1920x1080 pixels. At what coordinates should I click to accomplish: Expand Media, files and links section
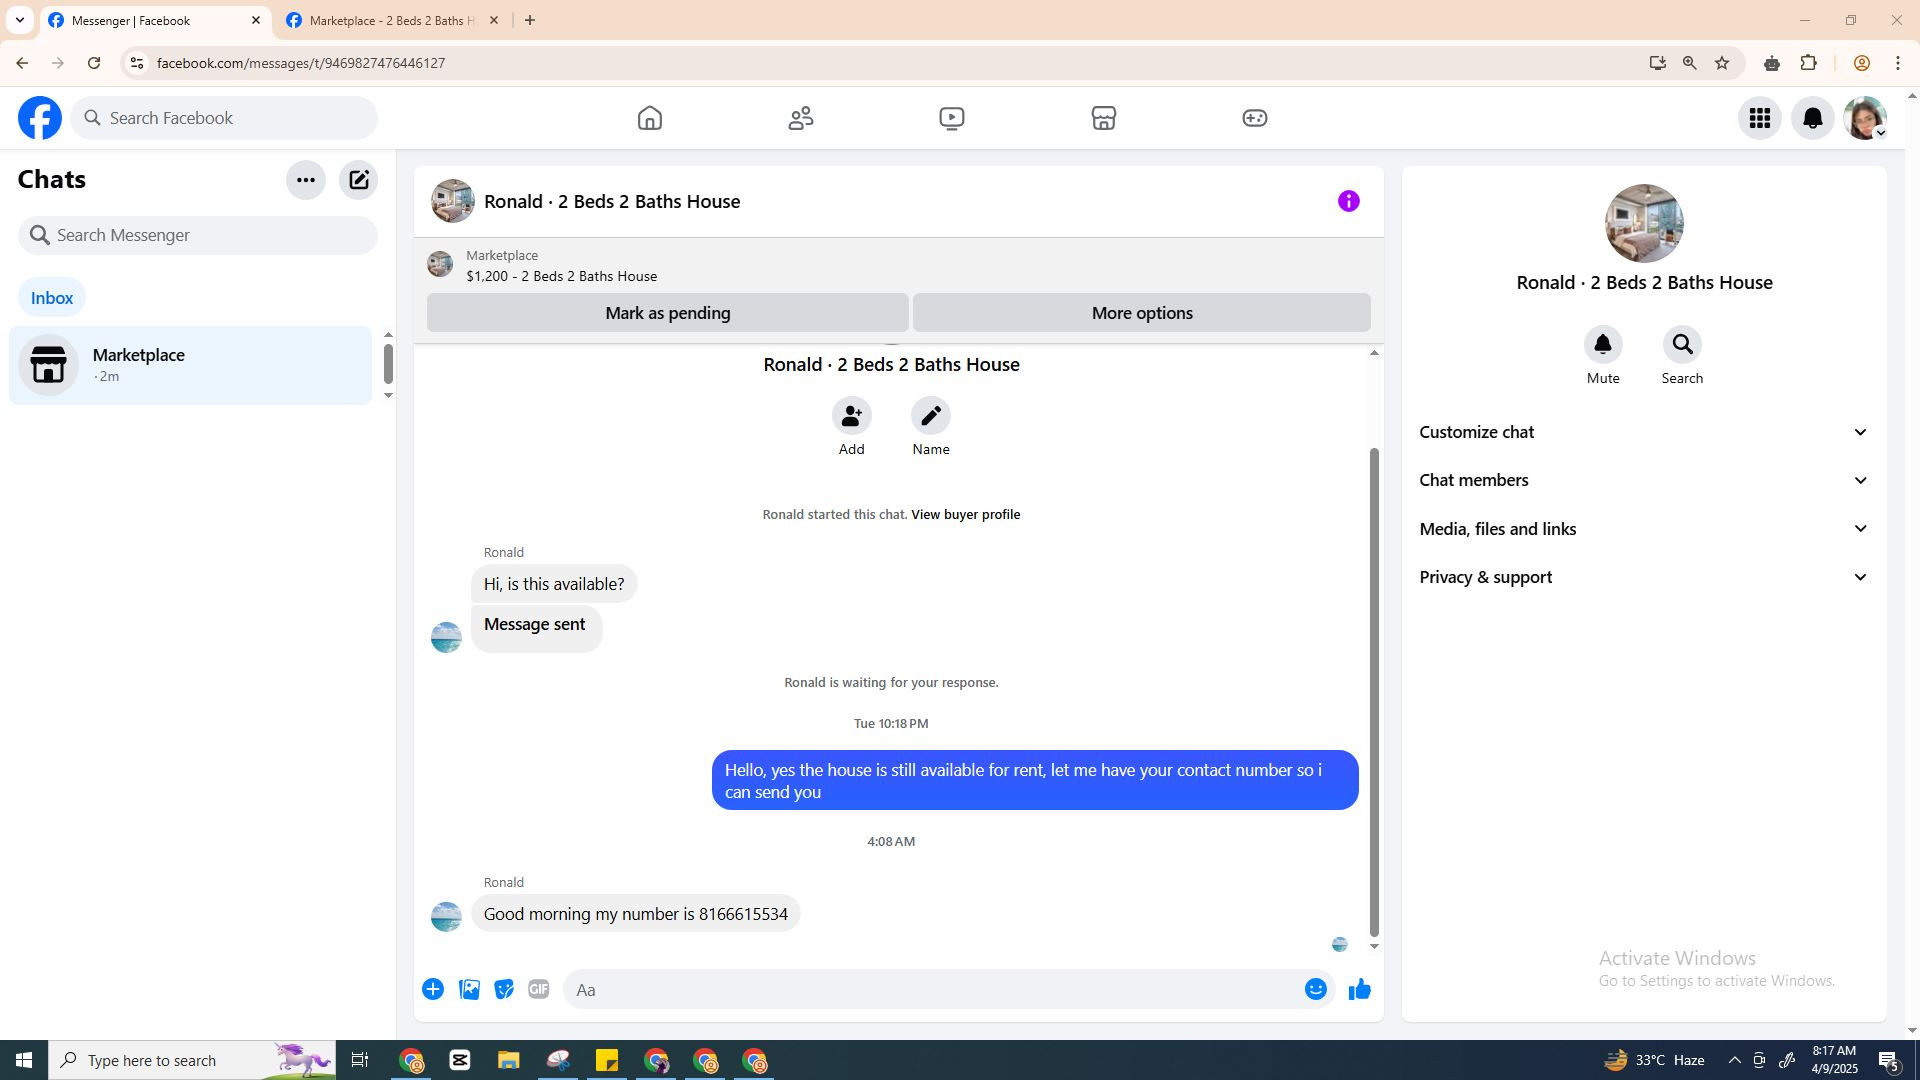pyautogui.click(x=1644, y=529)
